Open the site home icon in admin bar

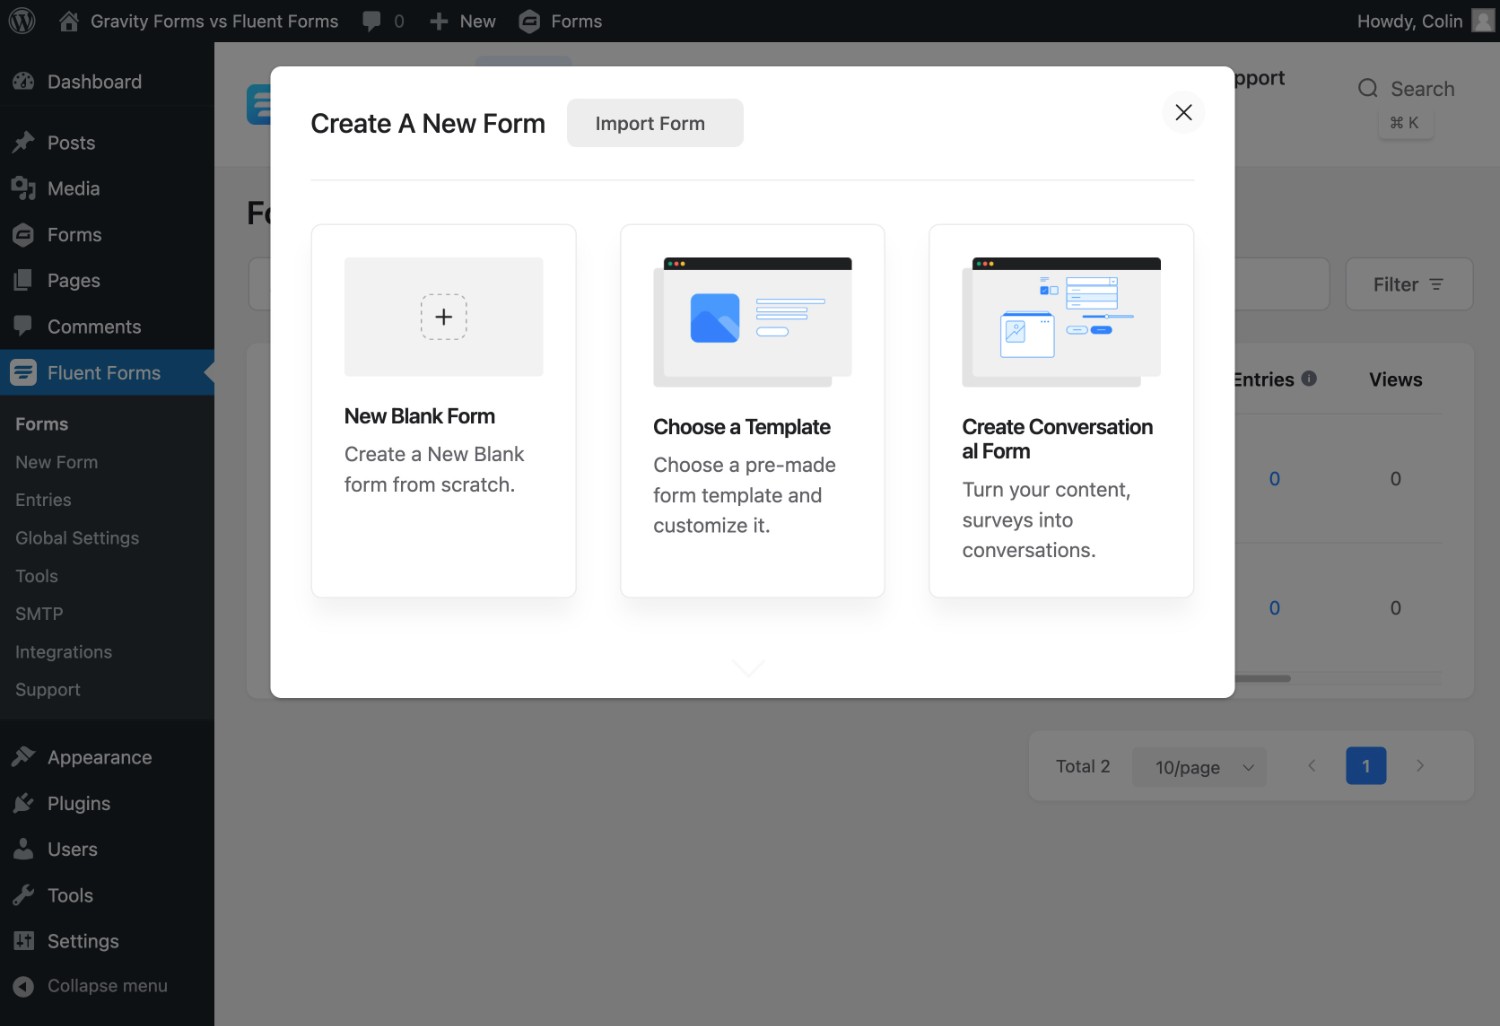[69, 21]
